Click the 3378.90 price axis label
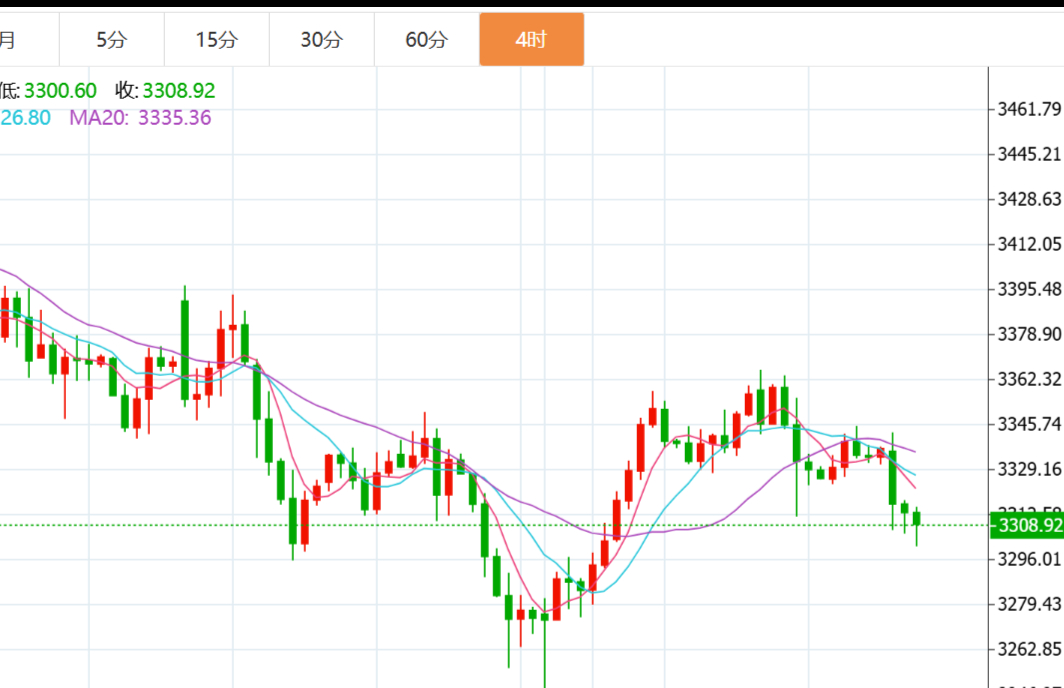This screenshot has height=688, width=1064. pos(1029,334)
